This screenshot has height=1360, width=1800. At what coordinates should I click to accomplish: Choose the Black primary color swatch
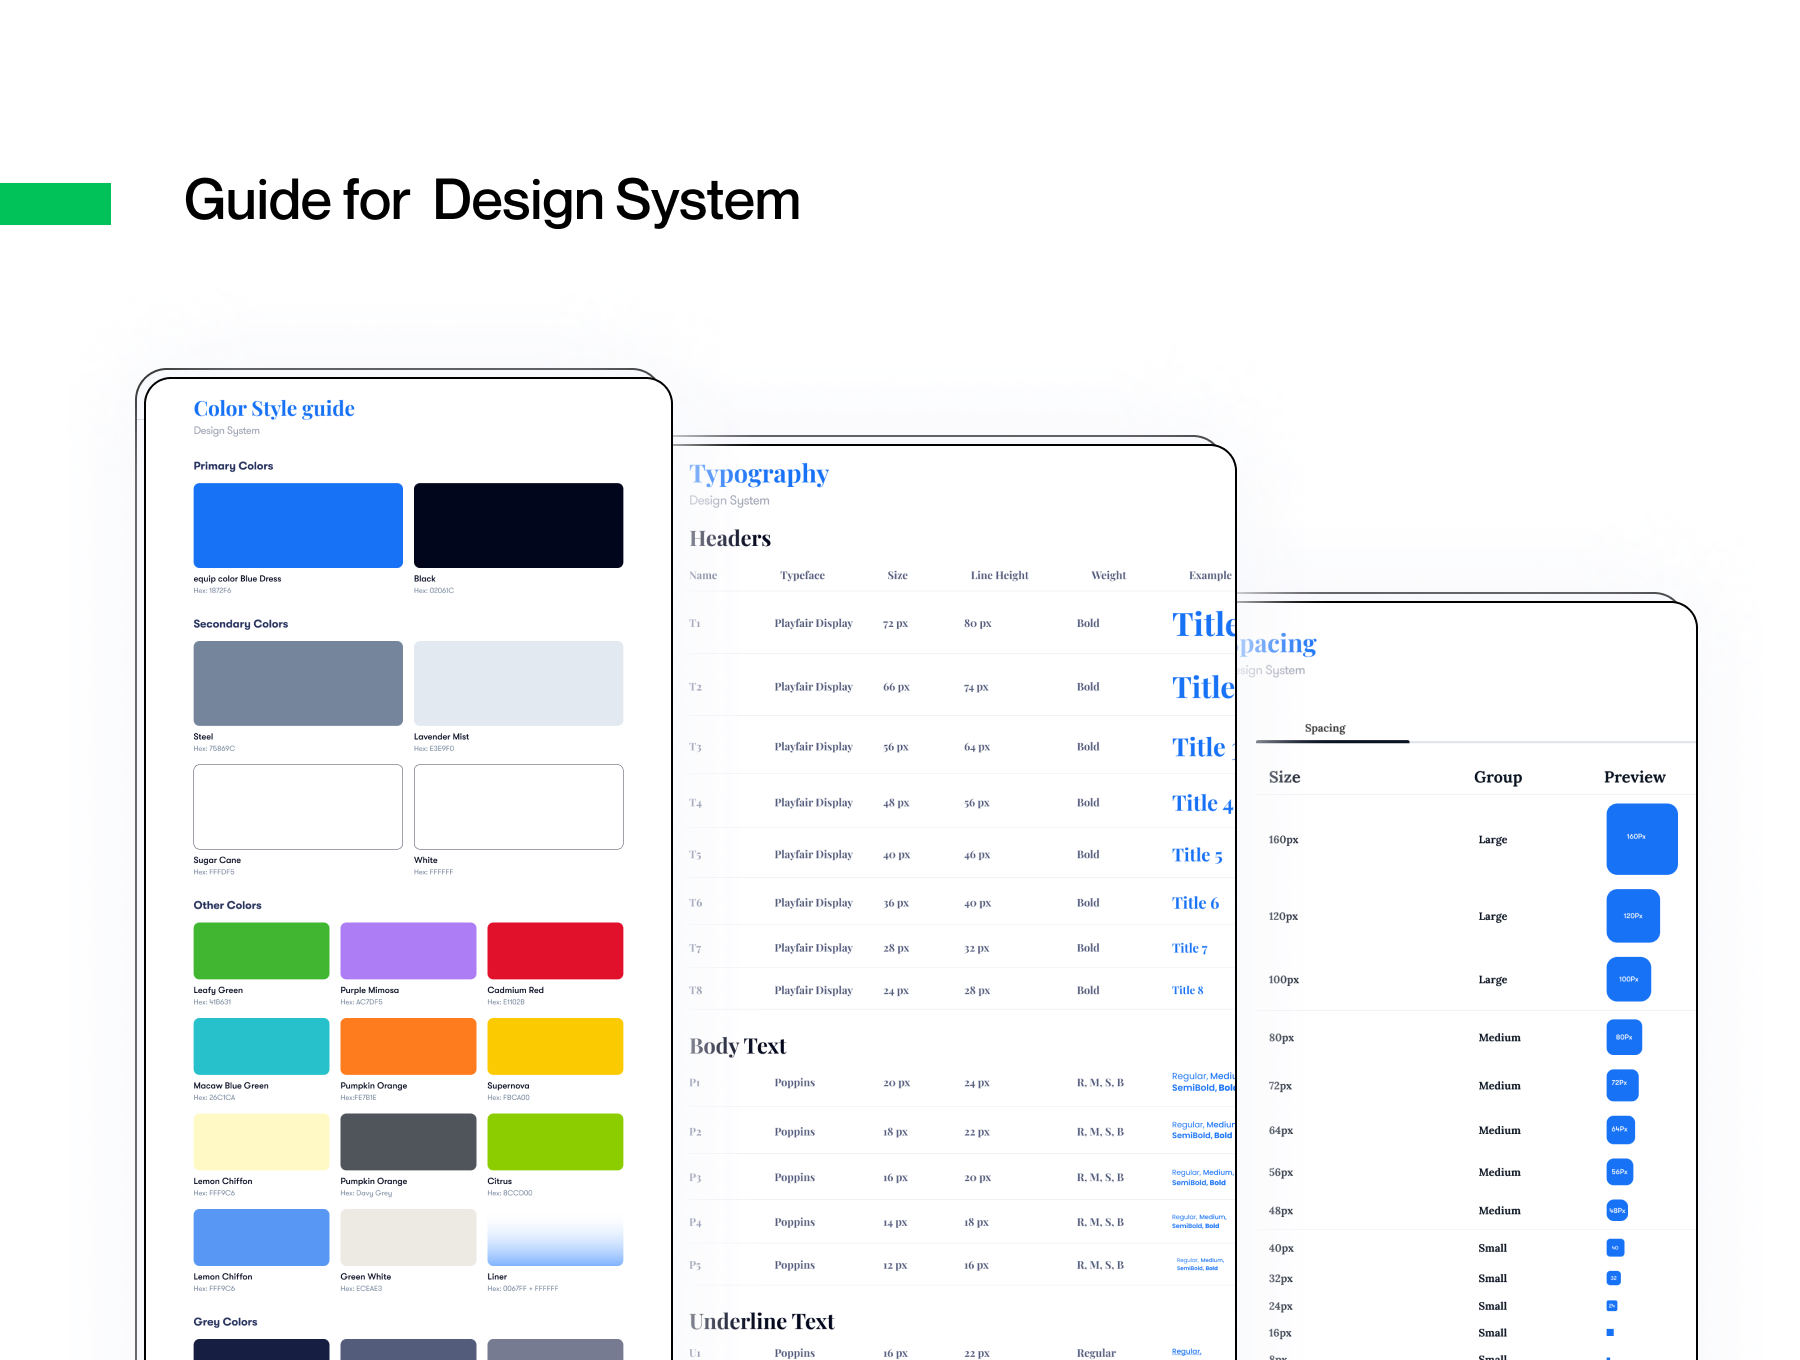(x=518, y=525)
